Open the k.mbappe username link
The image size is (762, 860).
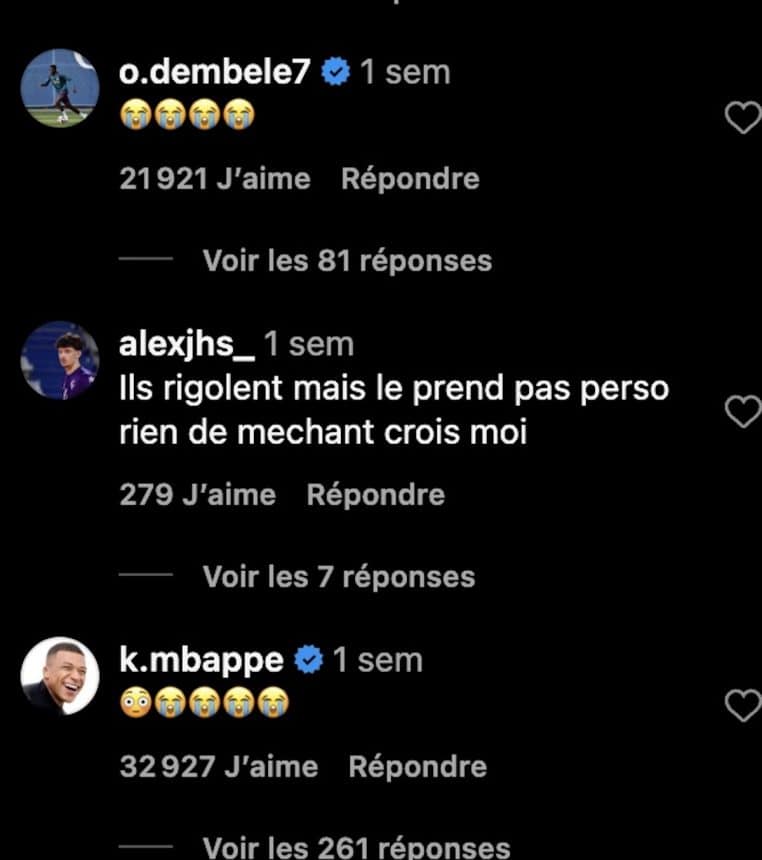pyautogui.click(x=201, y=660)
